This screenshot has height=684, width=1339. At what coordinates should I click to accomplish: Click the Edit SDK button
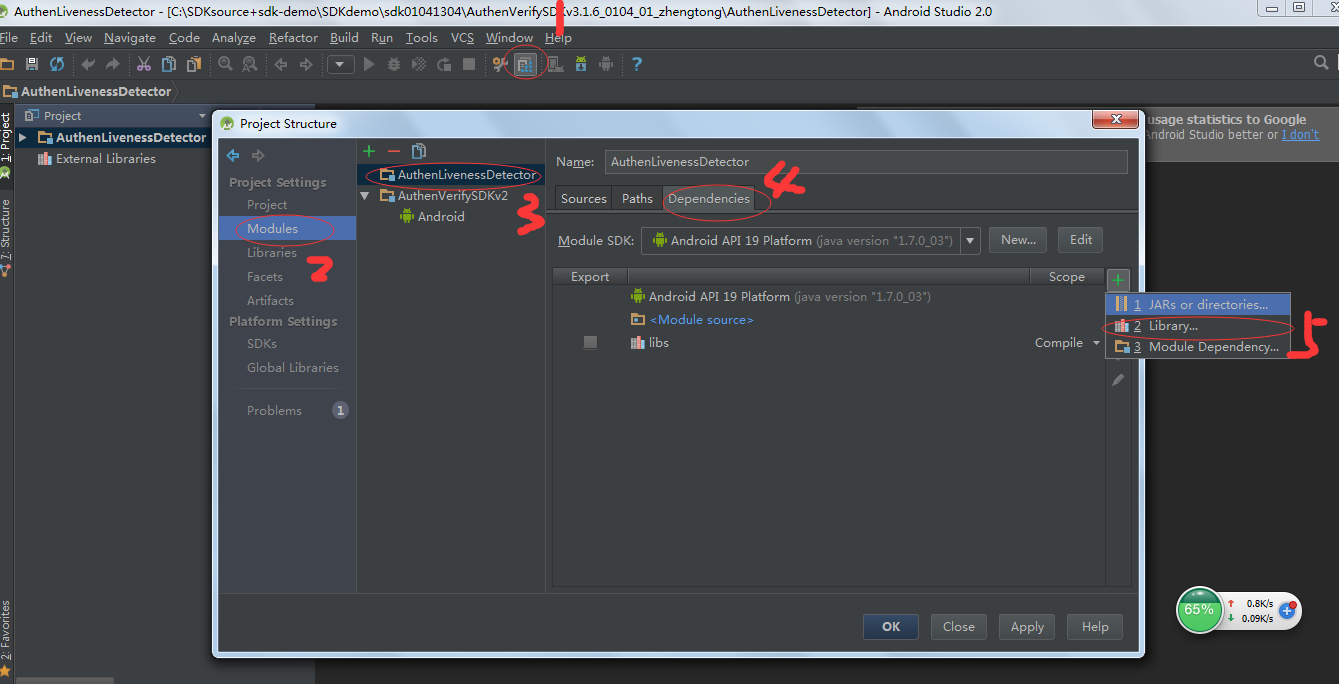[x=1081, y=240]
